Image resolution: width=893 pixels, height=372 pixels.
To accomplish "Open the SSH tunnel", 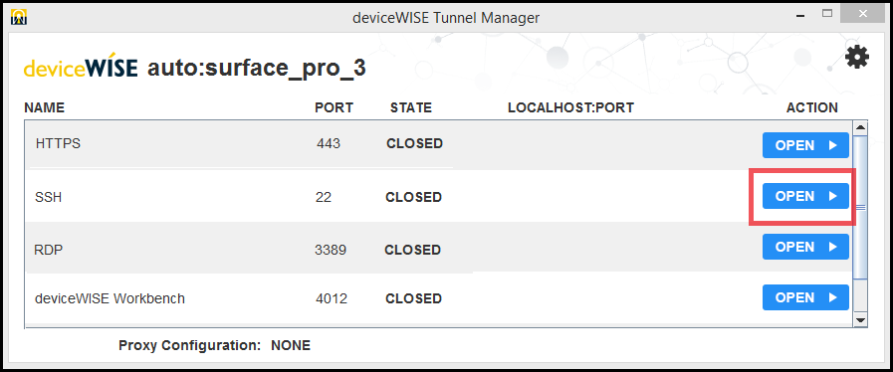I will click(805, 196).
